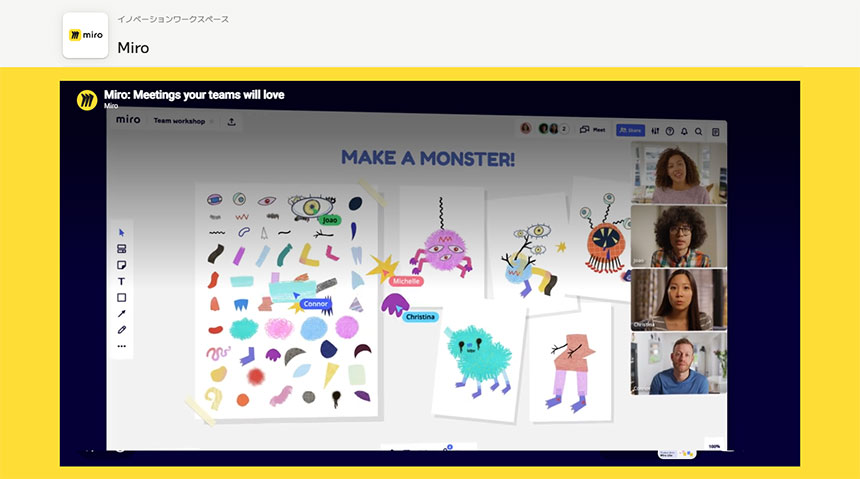Image resolution: width=860 pixels, height=479 pixels.
Task: Select the Pen drawing tool
Action: pyautogui.click(x=122, y=330)
